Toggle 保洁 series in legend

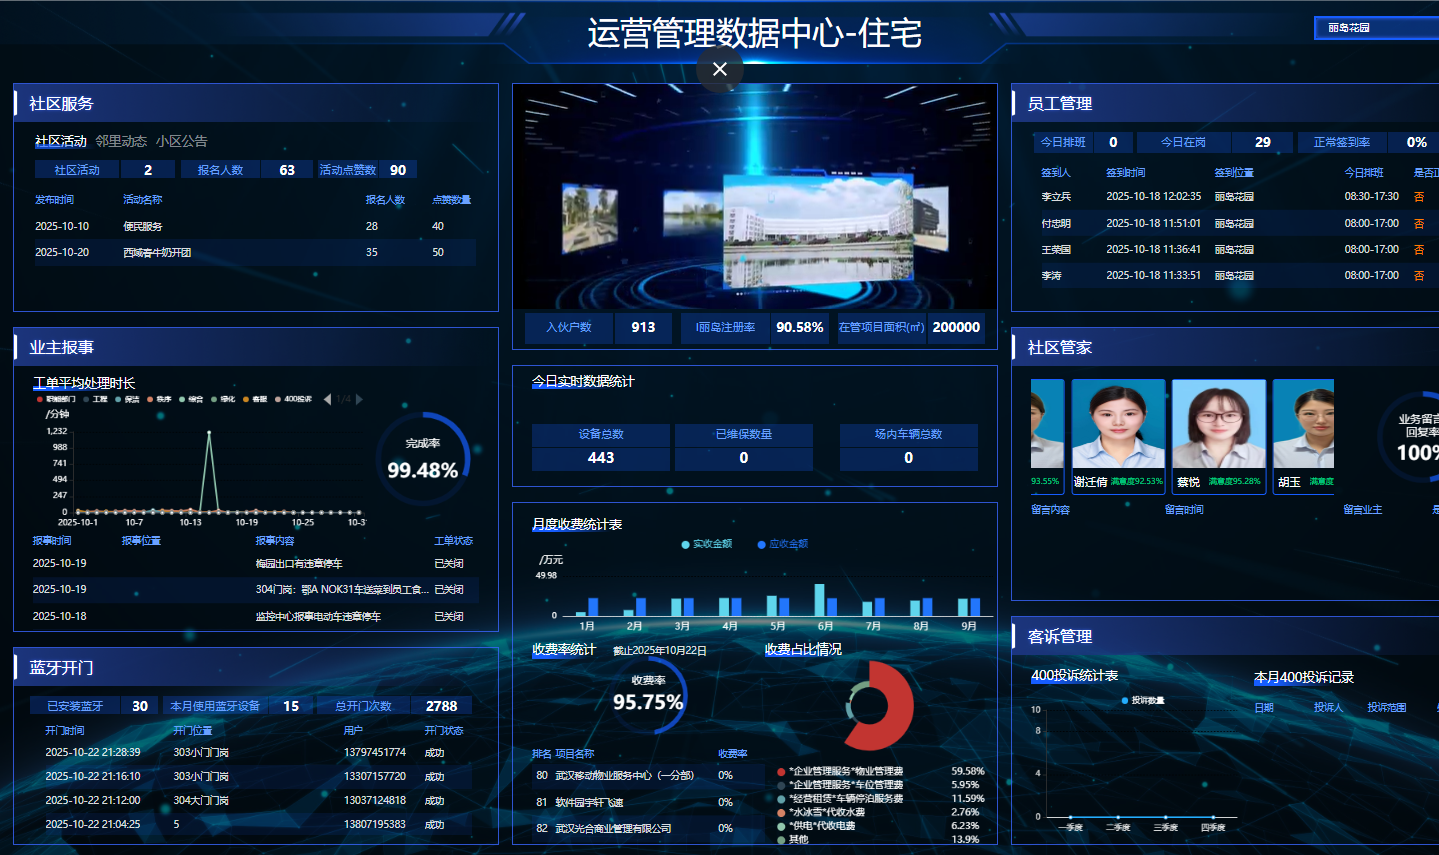[x=127, y=399]
